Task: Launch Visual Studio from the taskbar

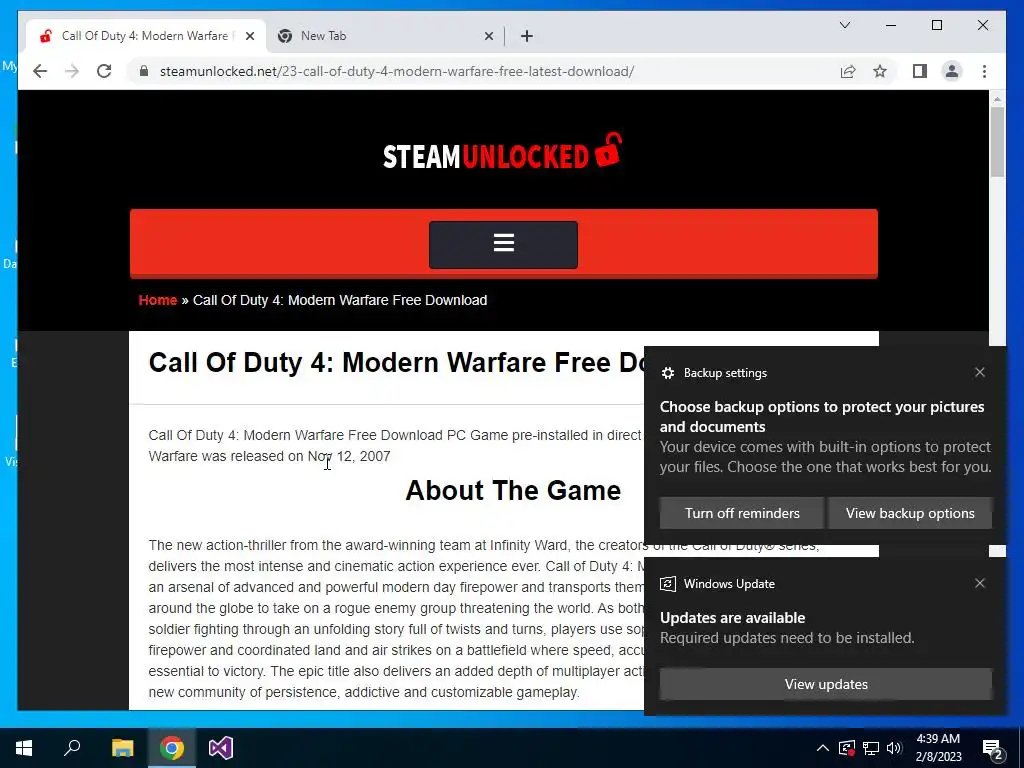Action: pos(221,748)
